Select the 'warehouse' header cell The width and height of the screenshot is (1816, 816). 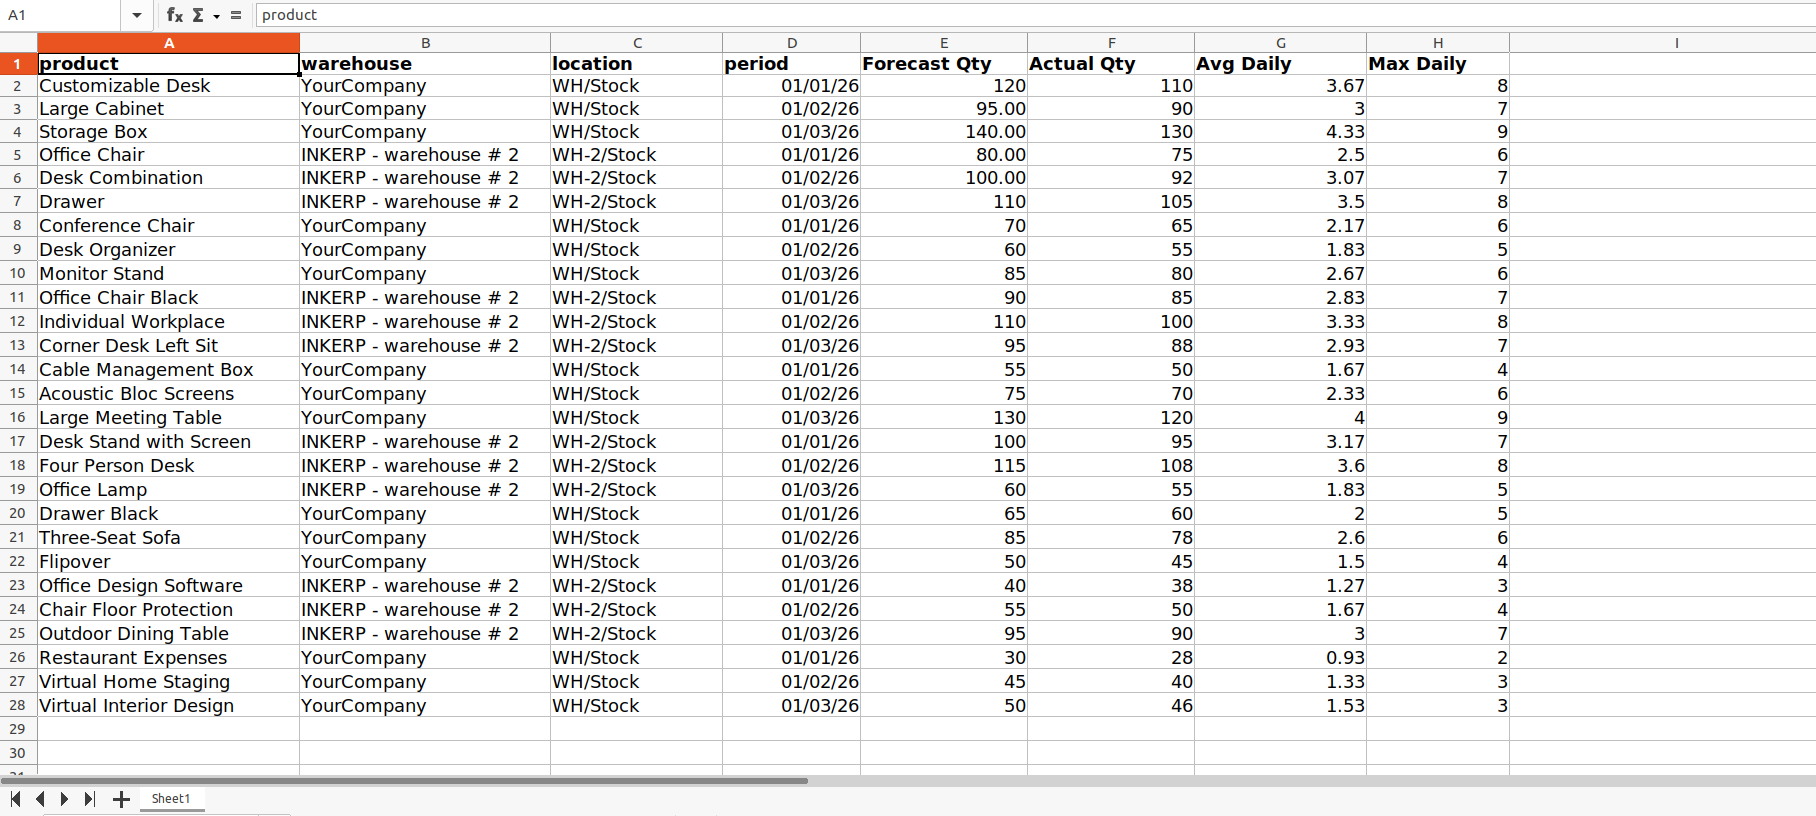click(425, 64)
